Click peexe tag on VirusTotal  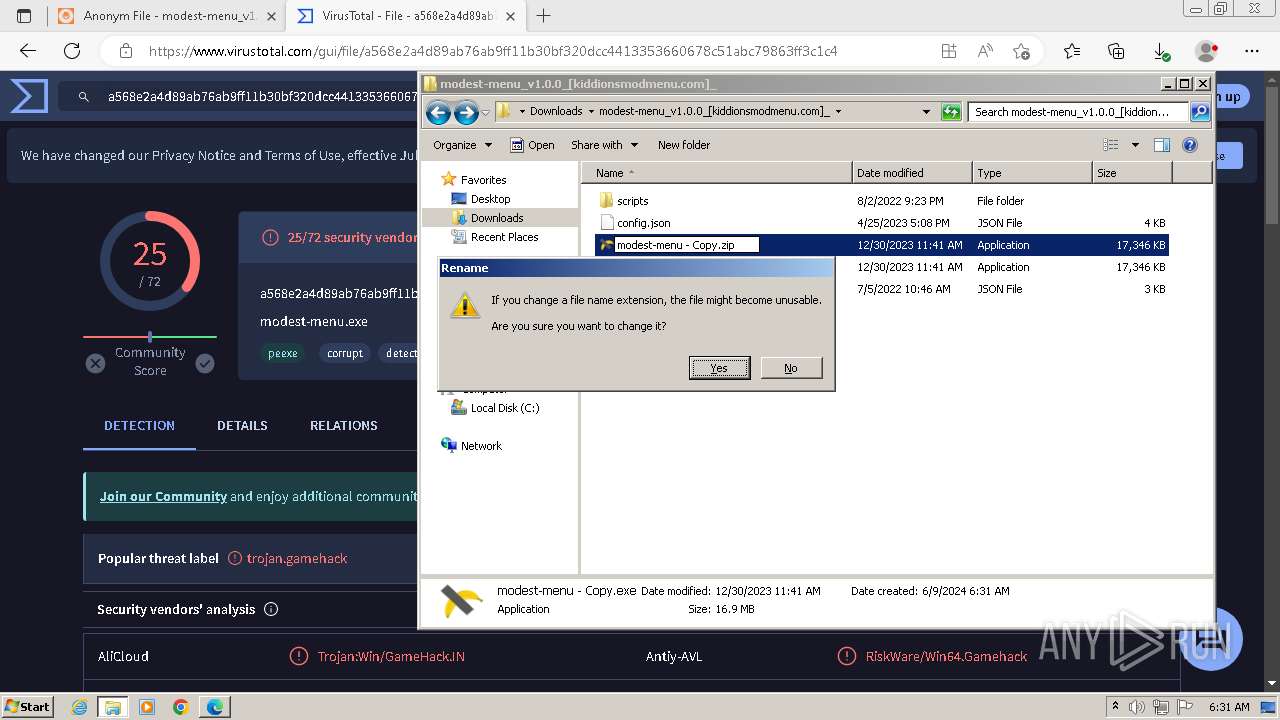(283, 353)
